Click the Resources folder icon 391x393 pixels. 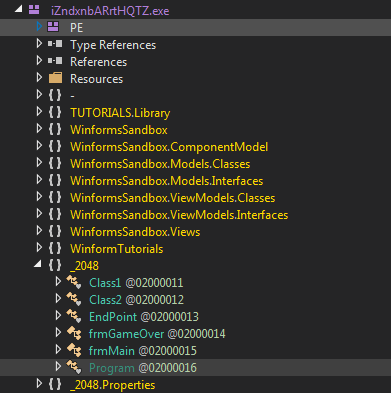click(55, 78)
